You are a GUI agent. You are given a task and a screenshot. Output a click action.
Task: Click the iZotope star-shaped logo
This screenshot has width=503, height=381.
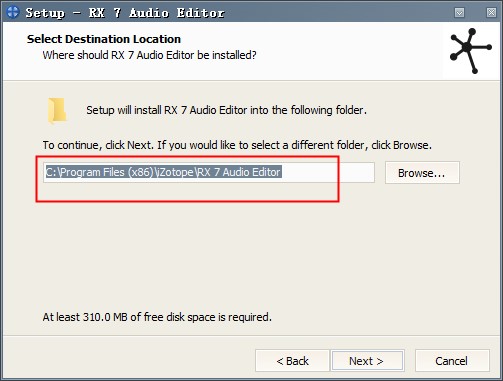pyautogui.click(x=470, y=51)
